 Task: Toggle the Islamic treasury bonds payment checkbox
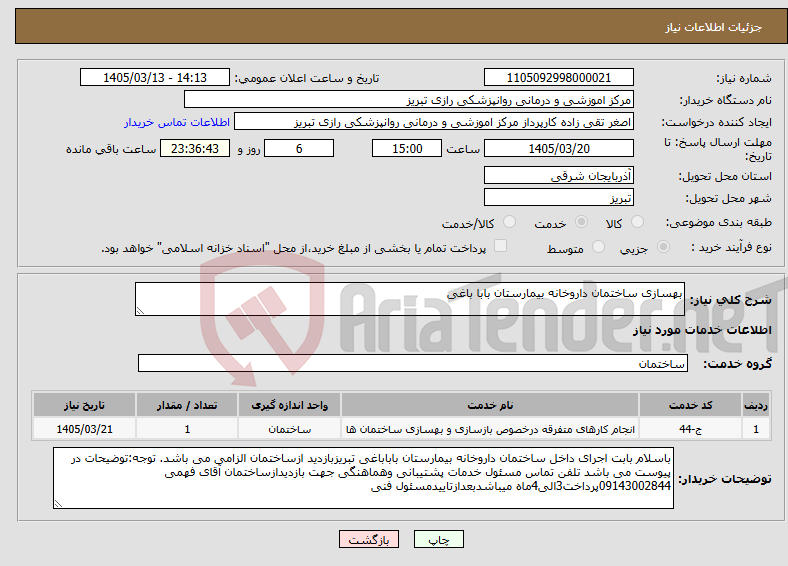[500, 246]
